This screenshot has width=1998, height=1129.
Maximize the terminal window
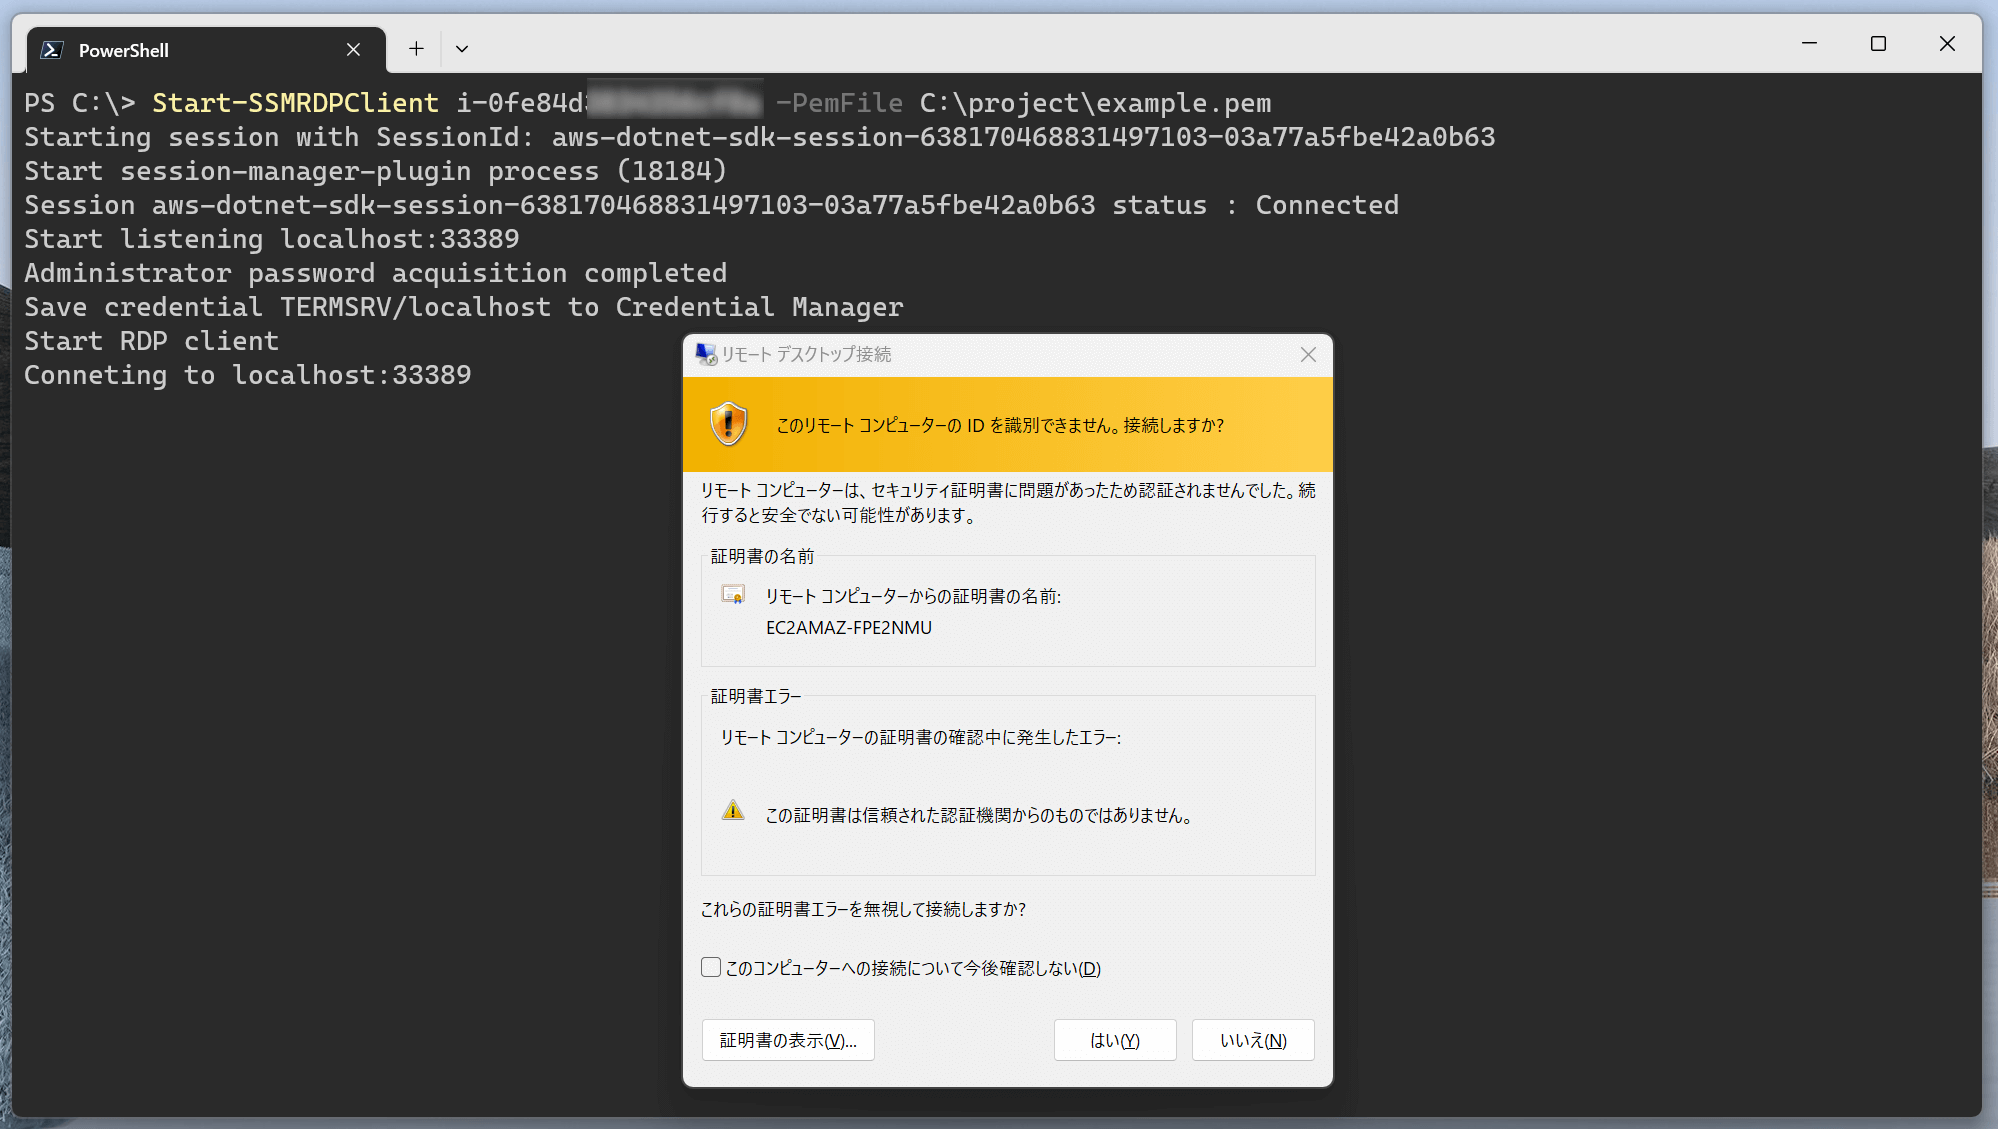(1878, 44)
